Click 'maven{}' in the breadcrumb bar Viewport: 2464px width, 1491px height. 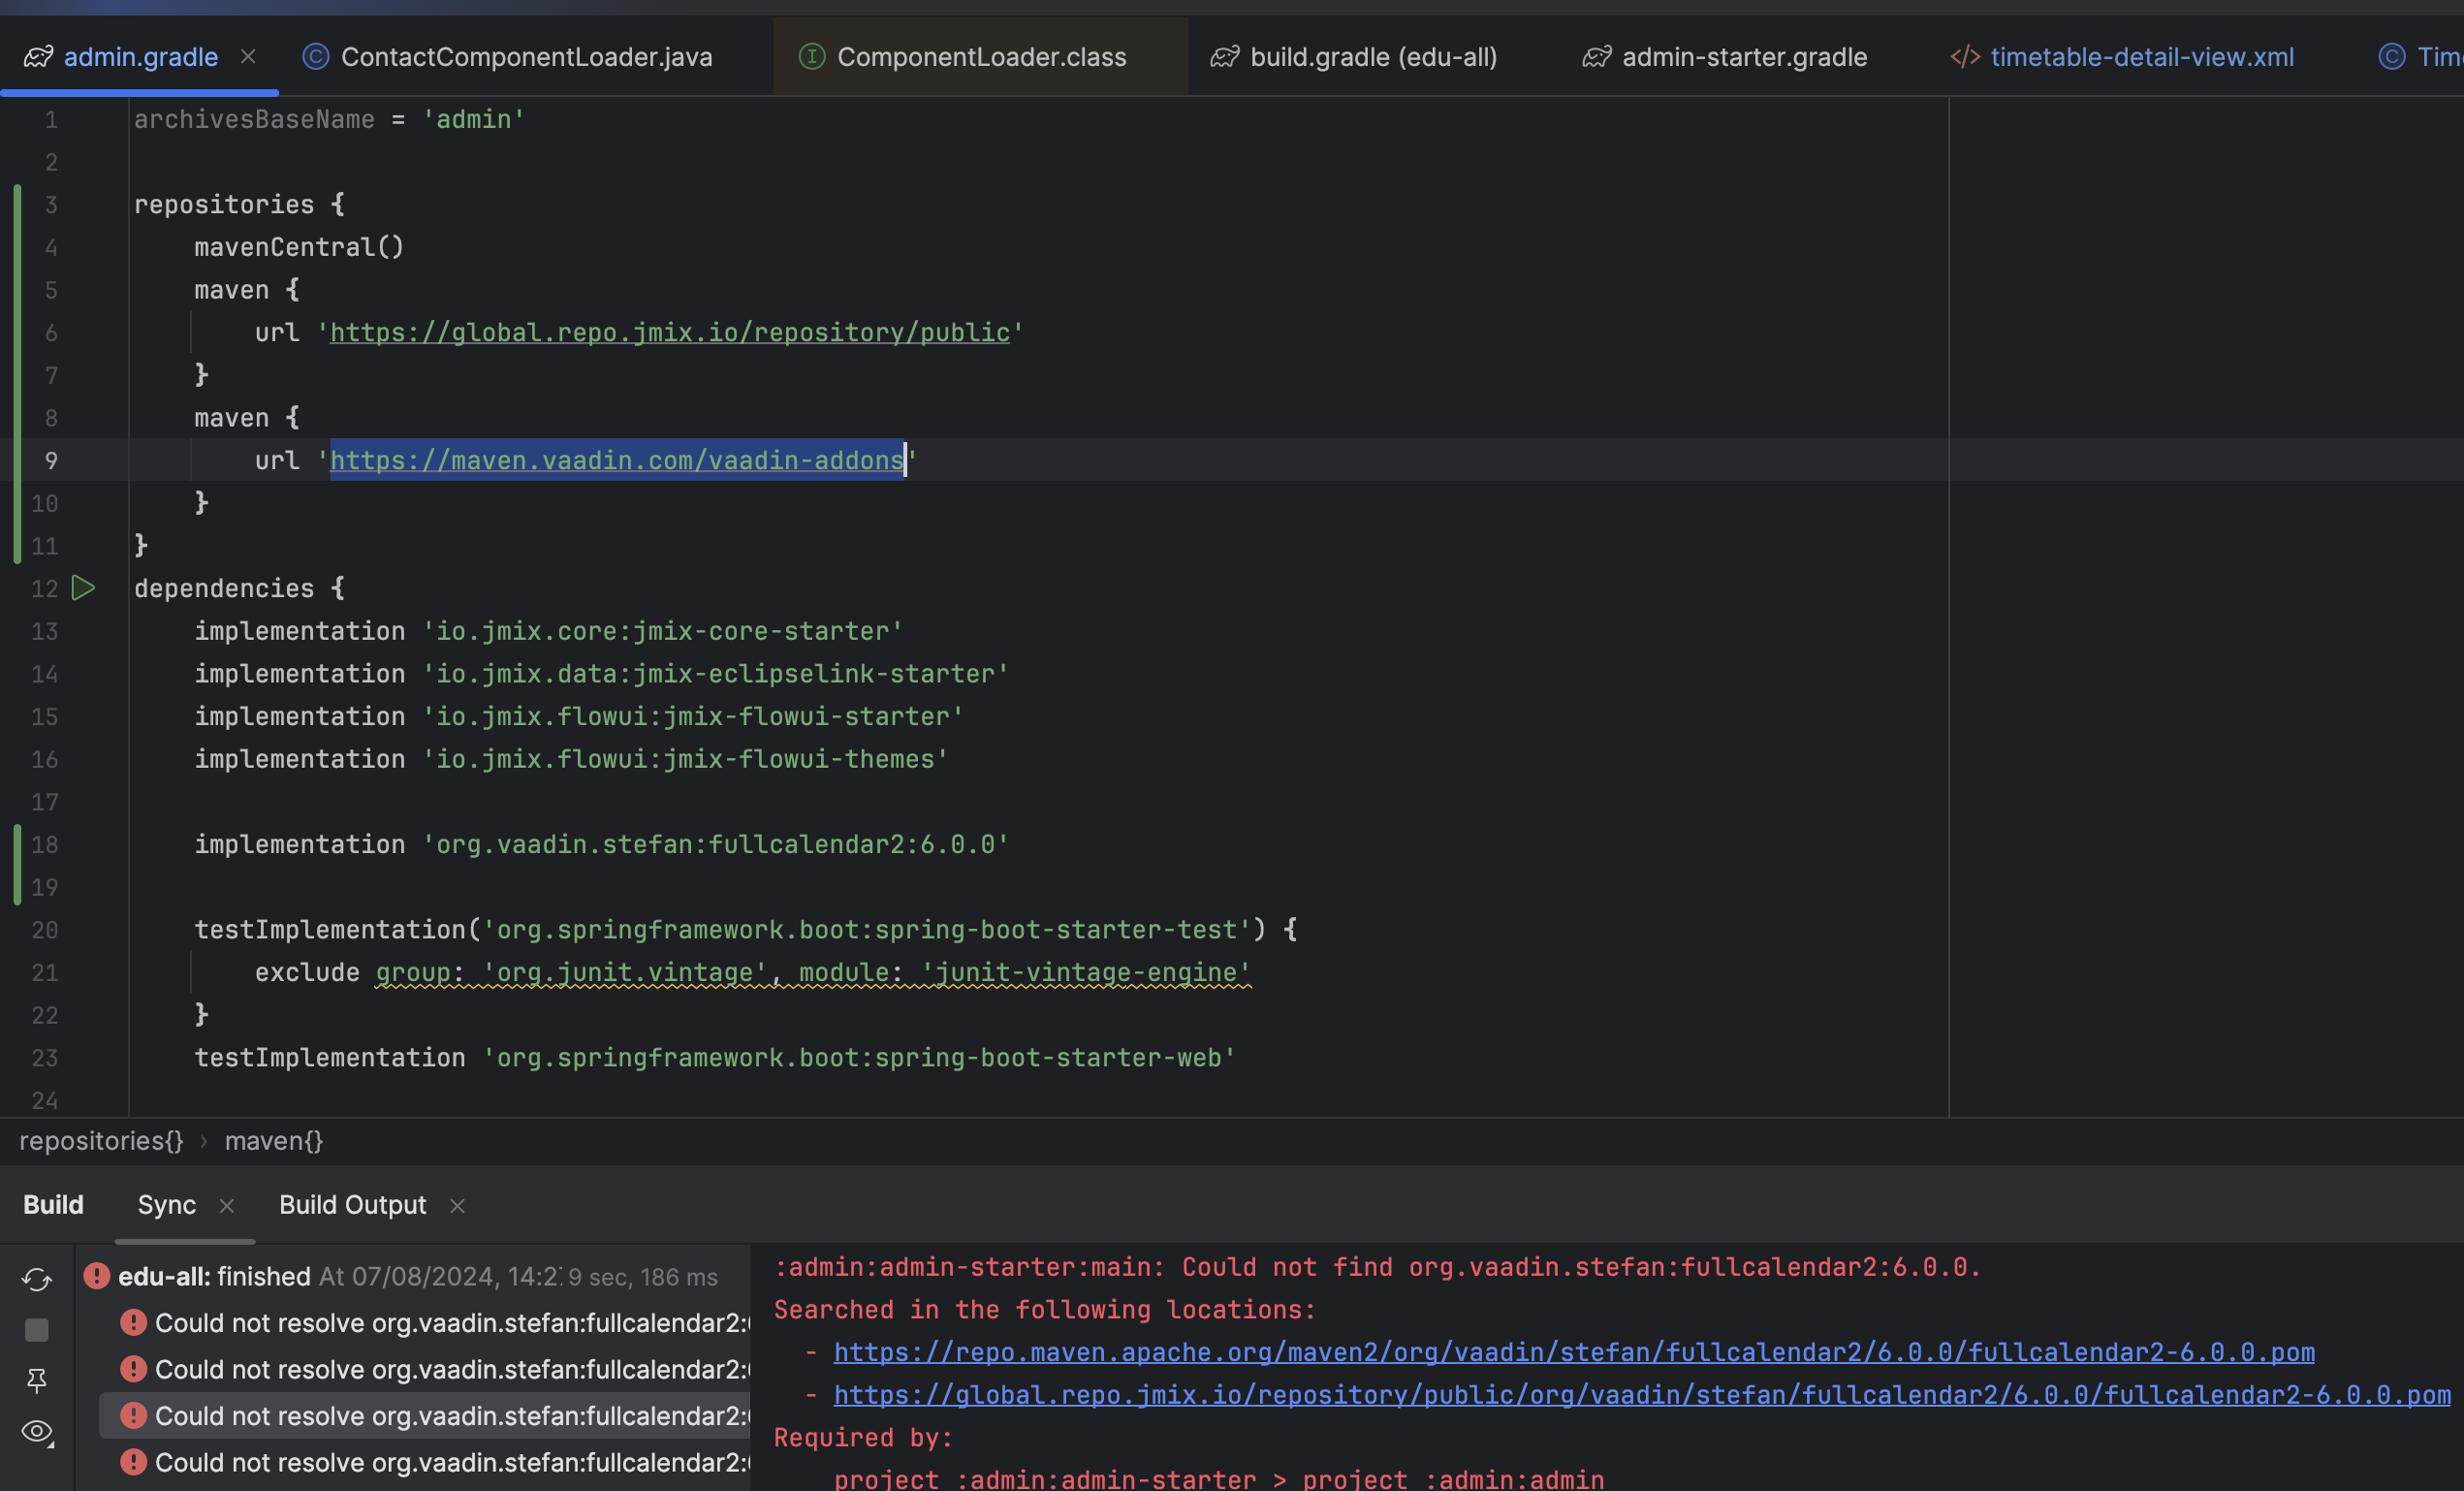274,1141
